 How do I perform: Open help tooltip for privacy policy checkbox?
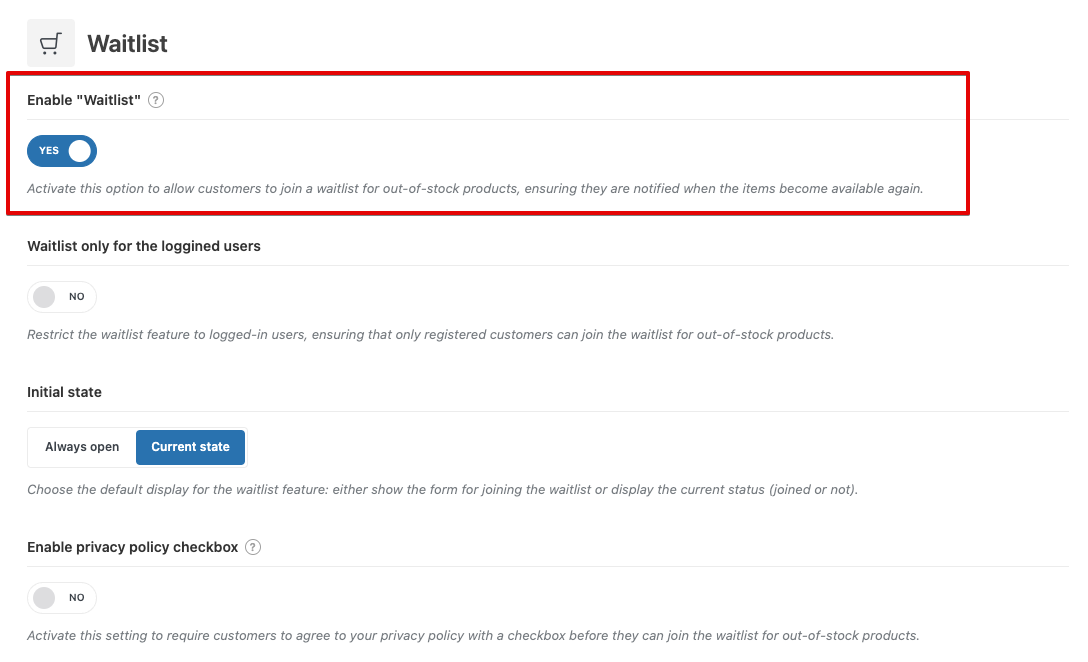[x=253, y=547]
